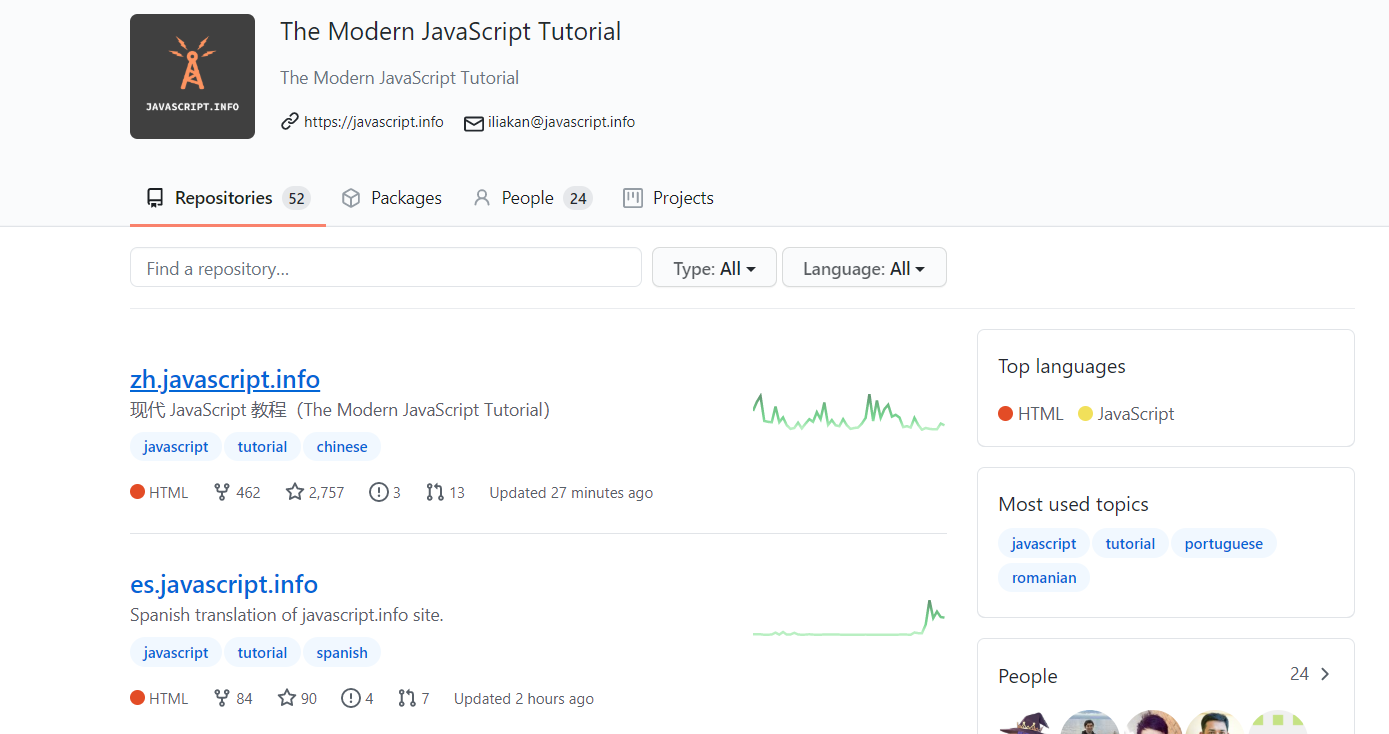Select the portuguese topic tag

[1223, 544]
